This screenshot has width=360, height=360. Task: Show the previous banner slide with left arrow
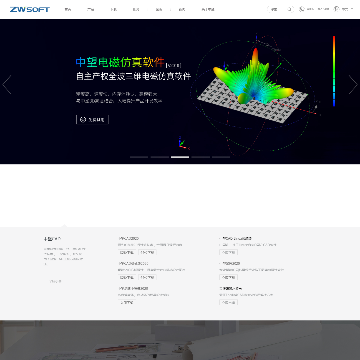pos(7,85)
